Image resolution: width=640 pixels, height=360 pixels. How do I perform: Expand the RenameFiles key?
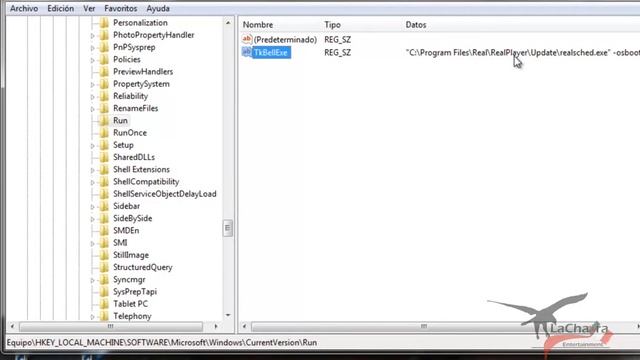point(92,109)
